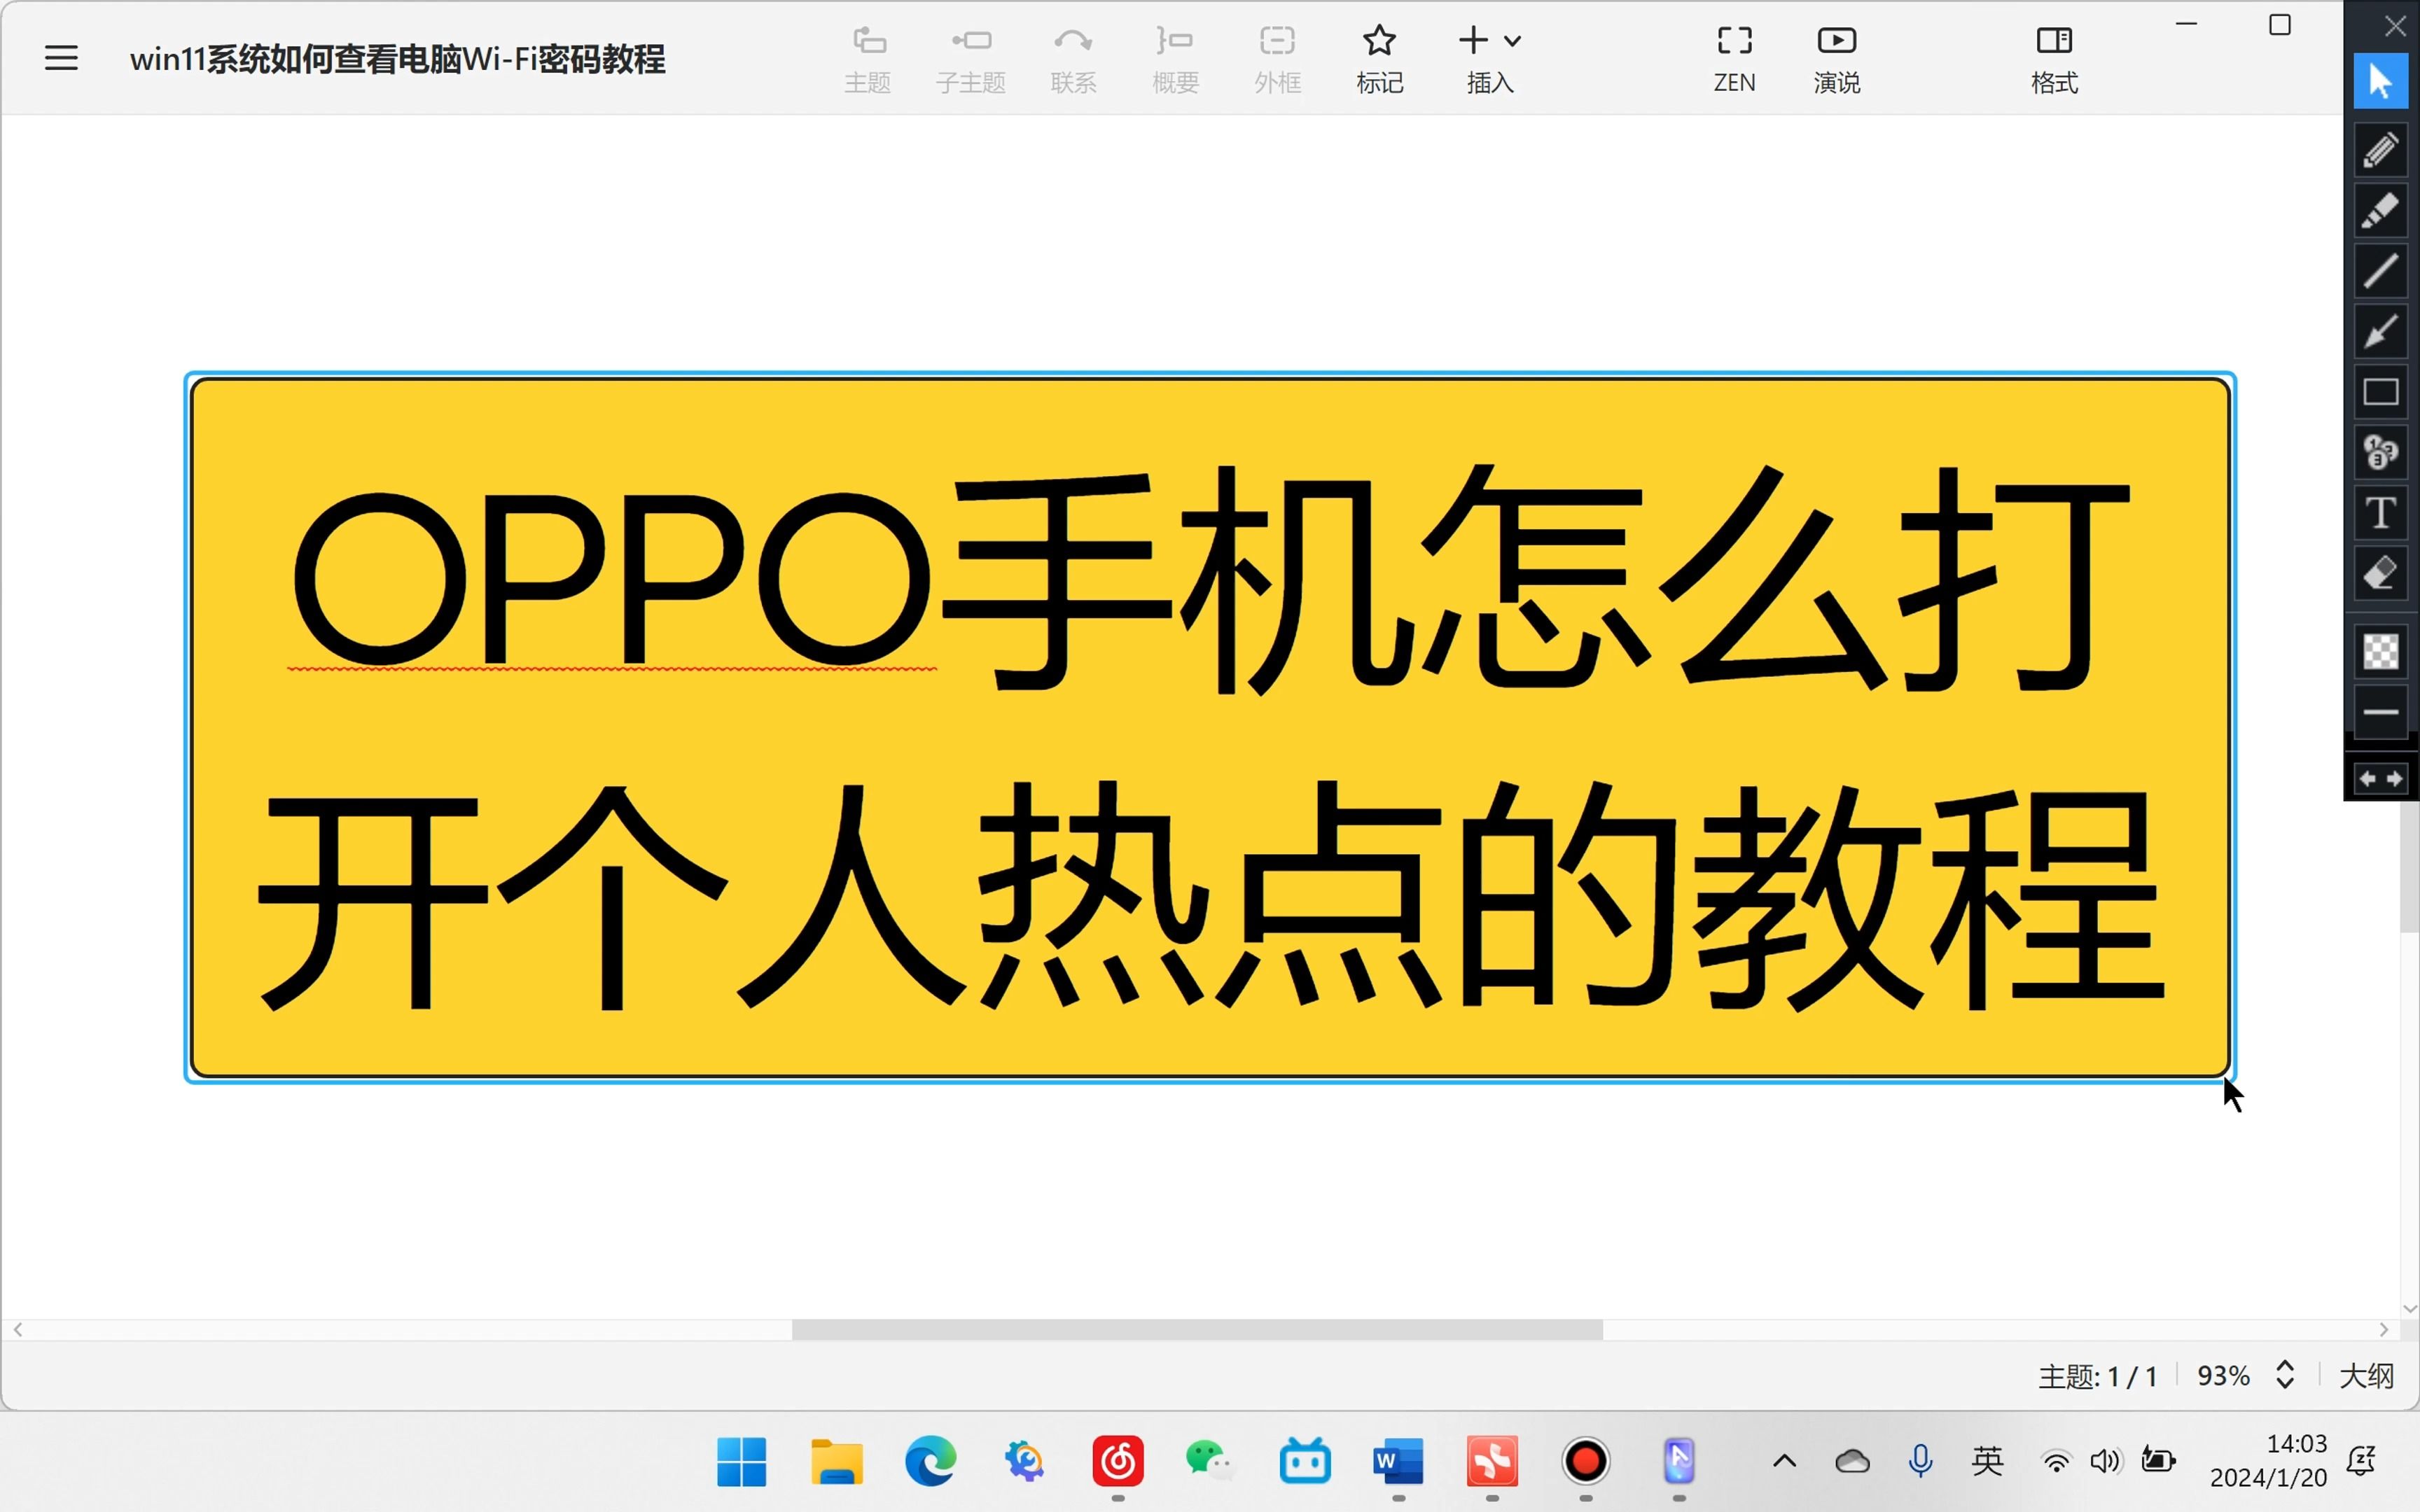Maximize the Xmind window
2420x1512 pixels.
tap(2280, 25)
